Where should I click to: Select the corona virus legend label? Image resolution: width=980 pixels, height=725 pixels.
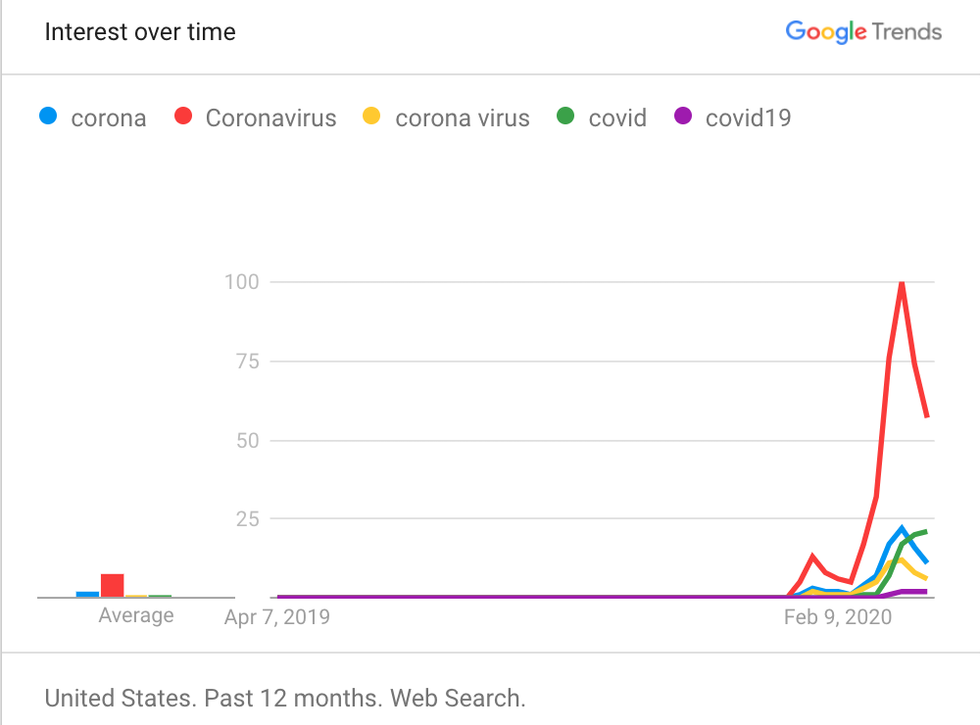(x=462, y=118)
